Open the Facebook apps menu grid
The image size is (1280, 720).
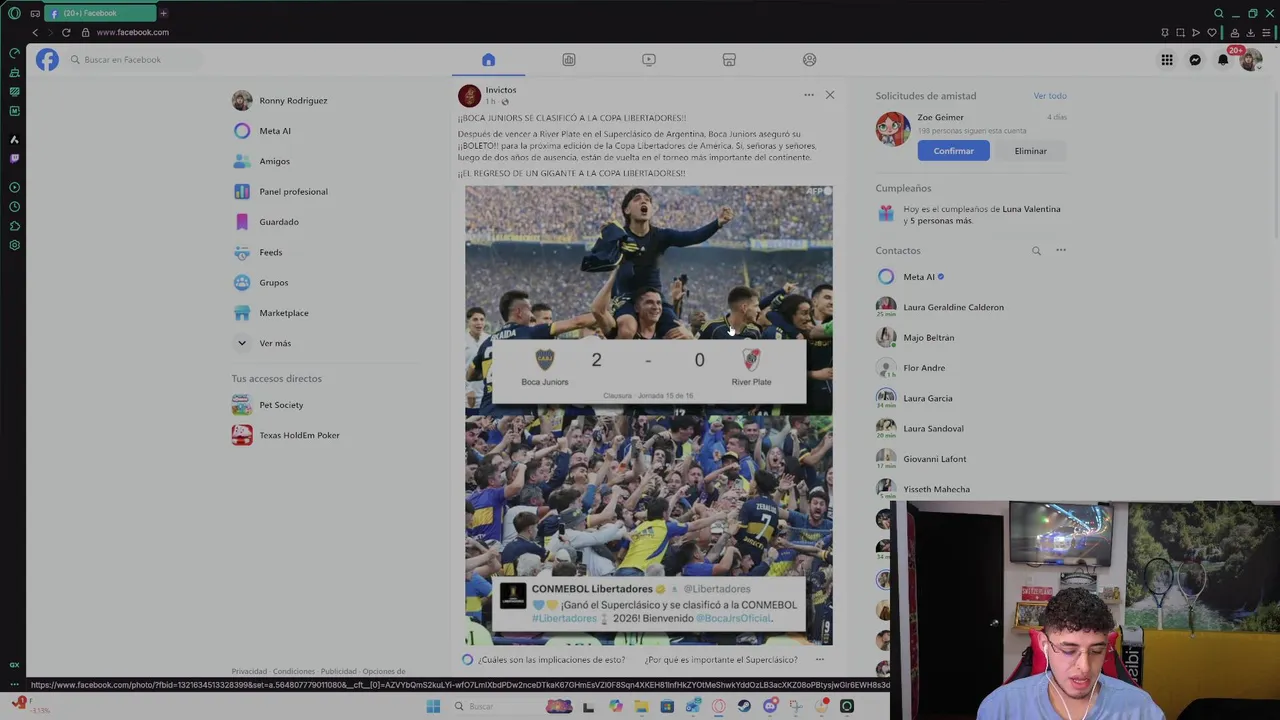pos(1166,60)
